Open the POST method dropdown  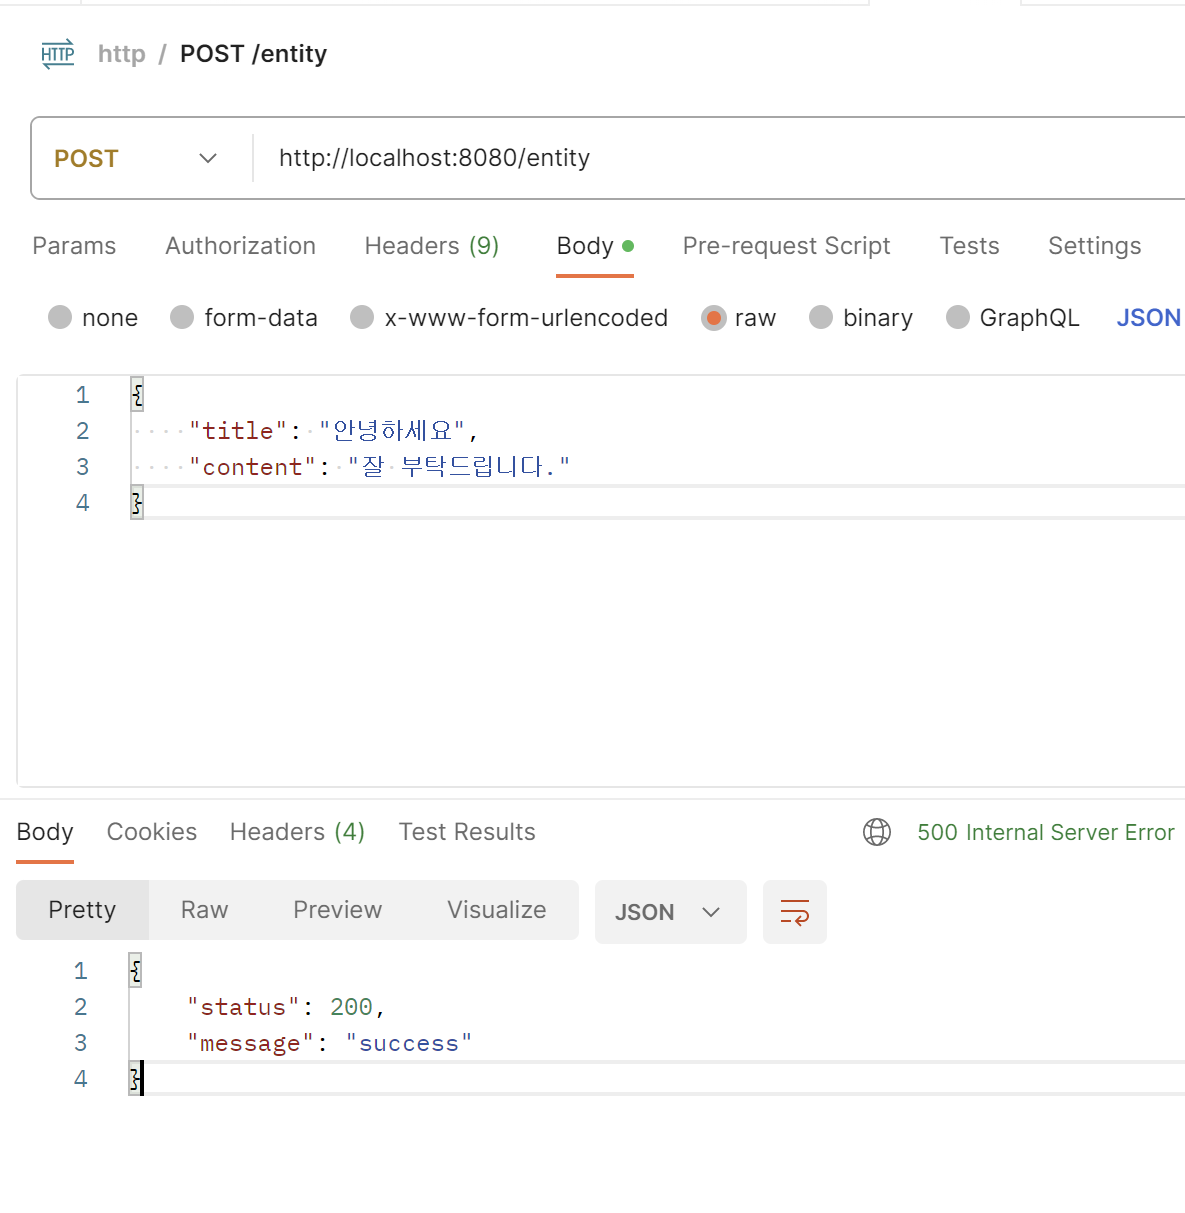(137, 159)
